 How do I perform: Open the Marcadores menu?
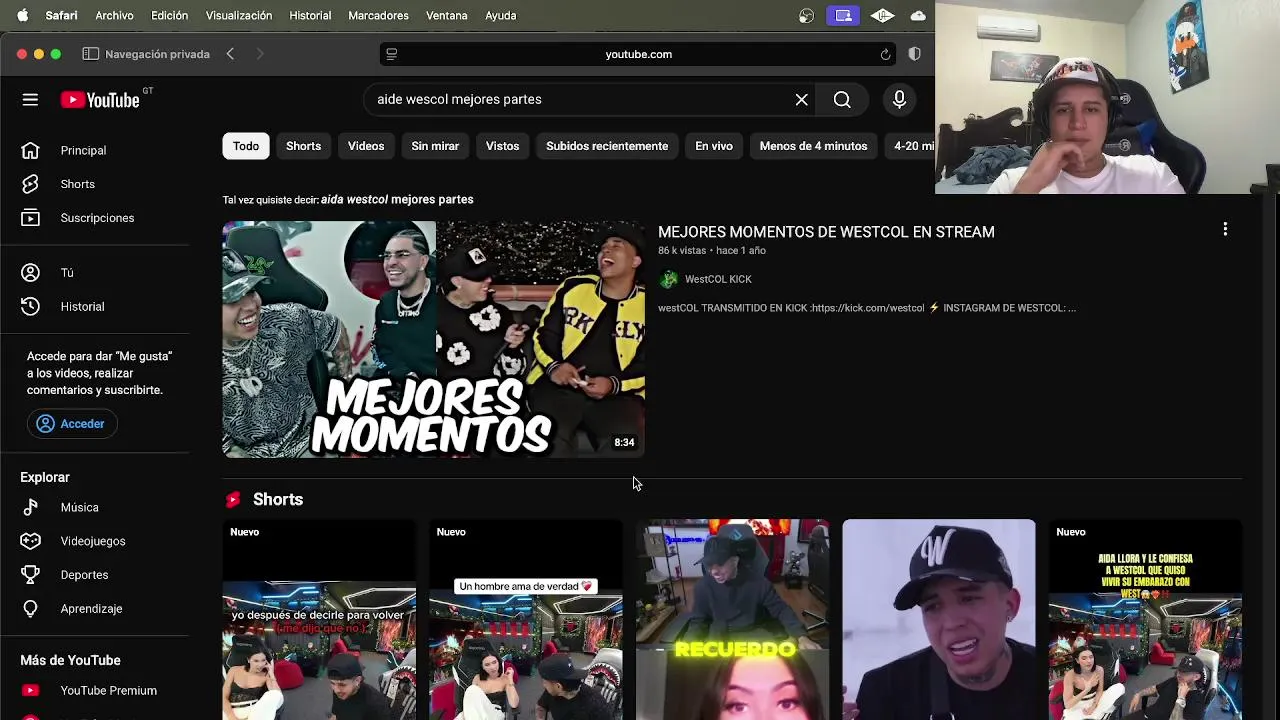pyautogui.click(x=378, y=15)
